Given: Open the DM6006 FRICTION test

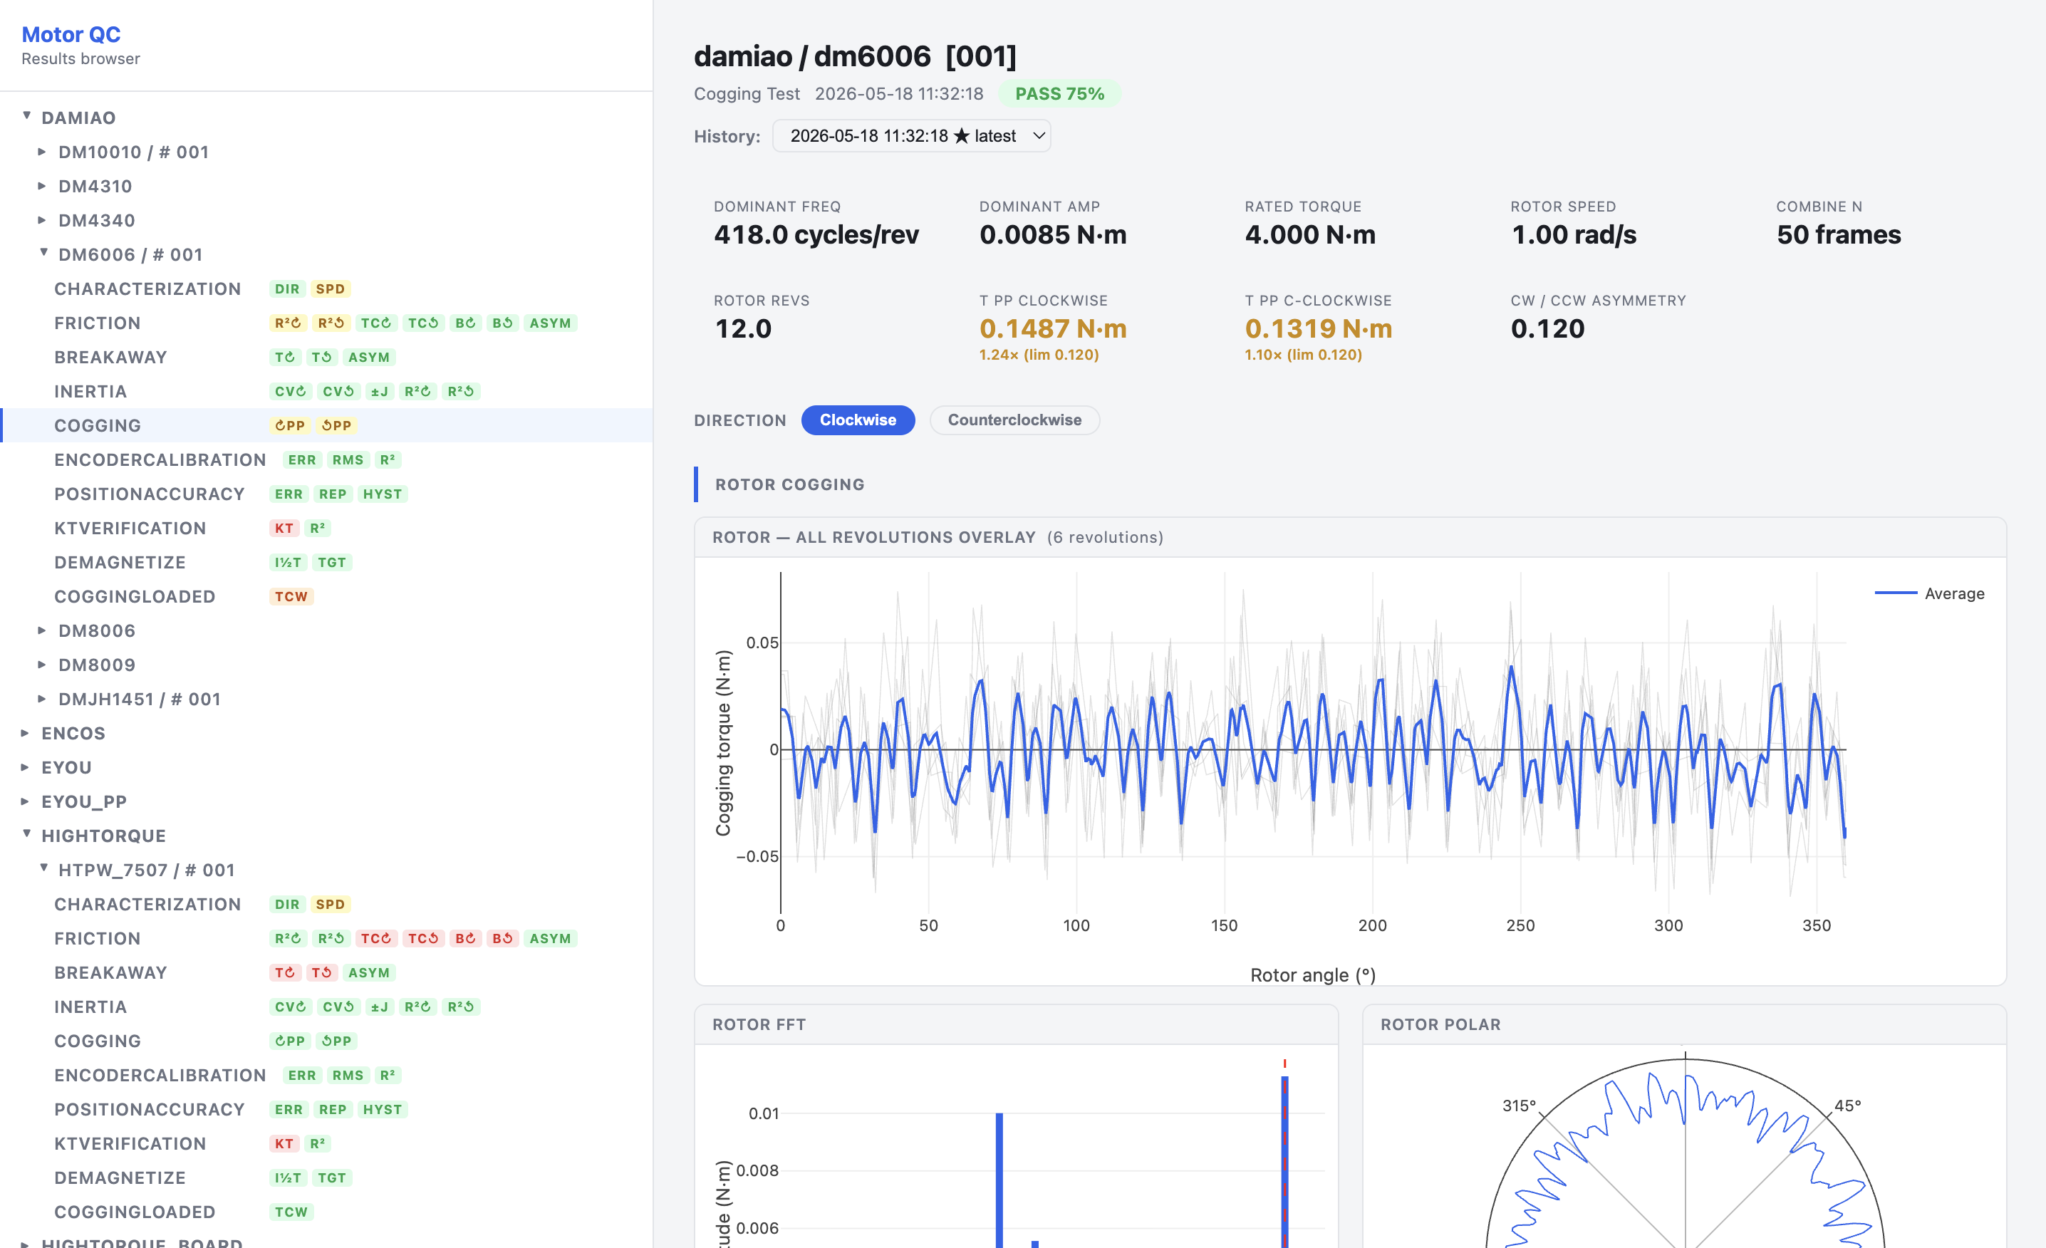Looking at the screenshot, I should point(97,323).
